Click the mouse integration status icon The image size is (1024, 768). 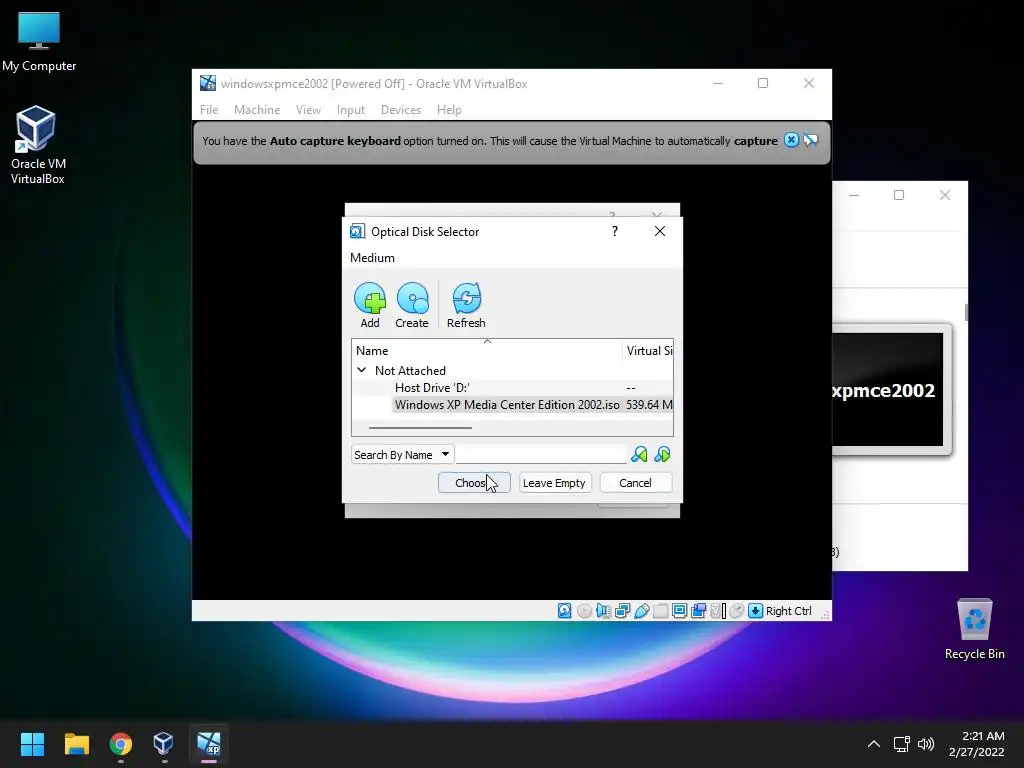tap(737, 611)
